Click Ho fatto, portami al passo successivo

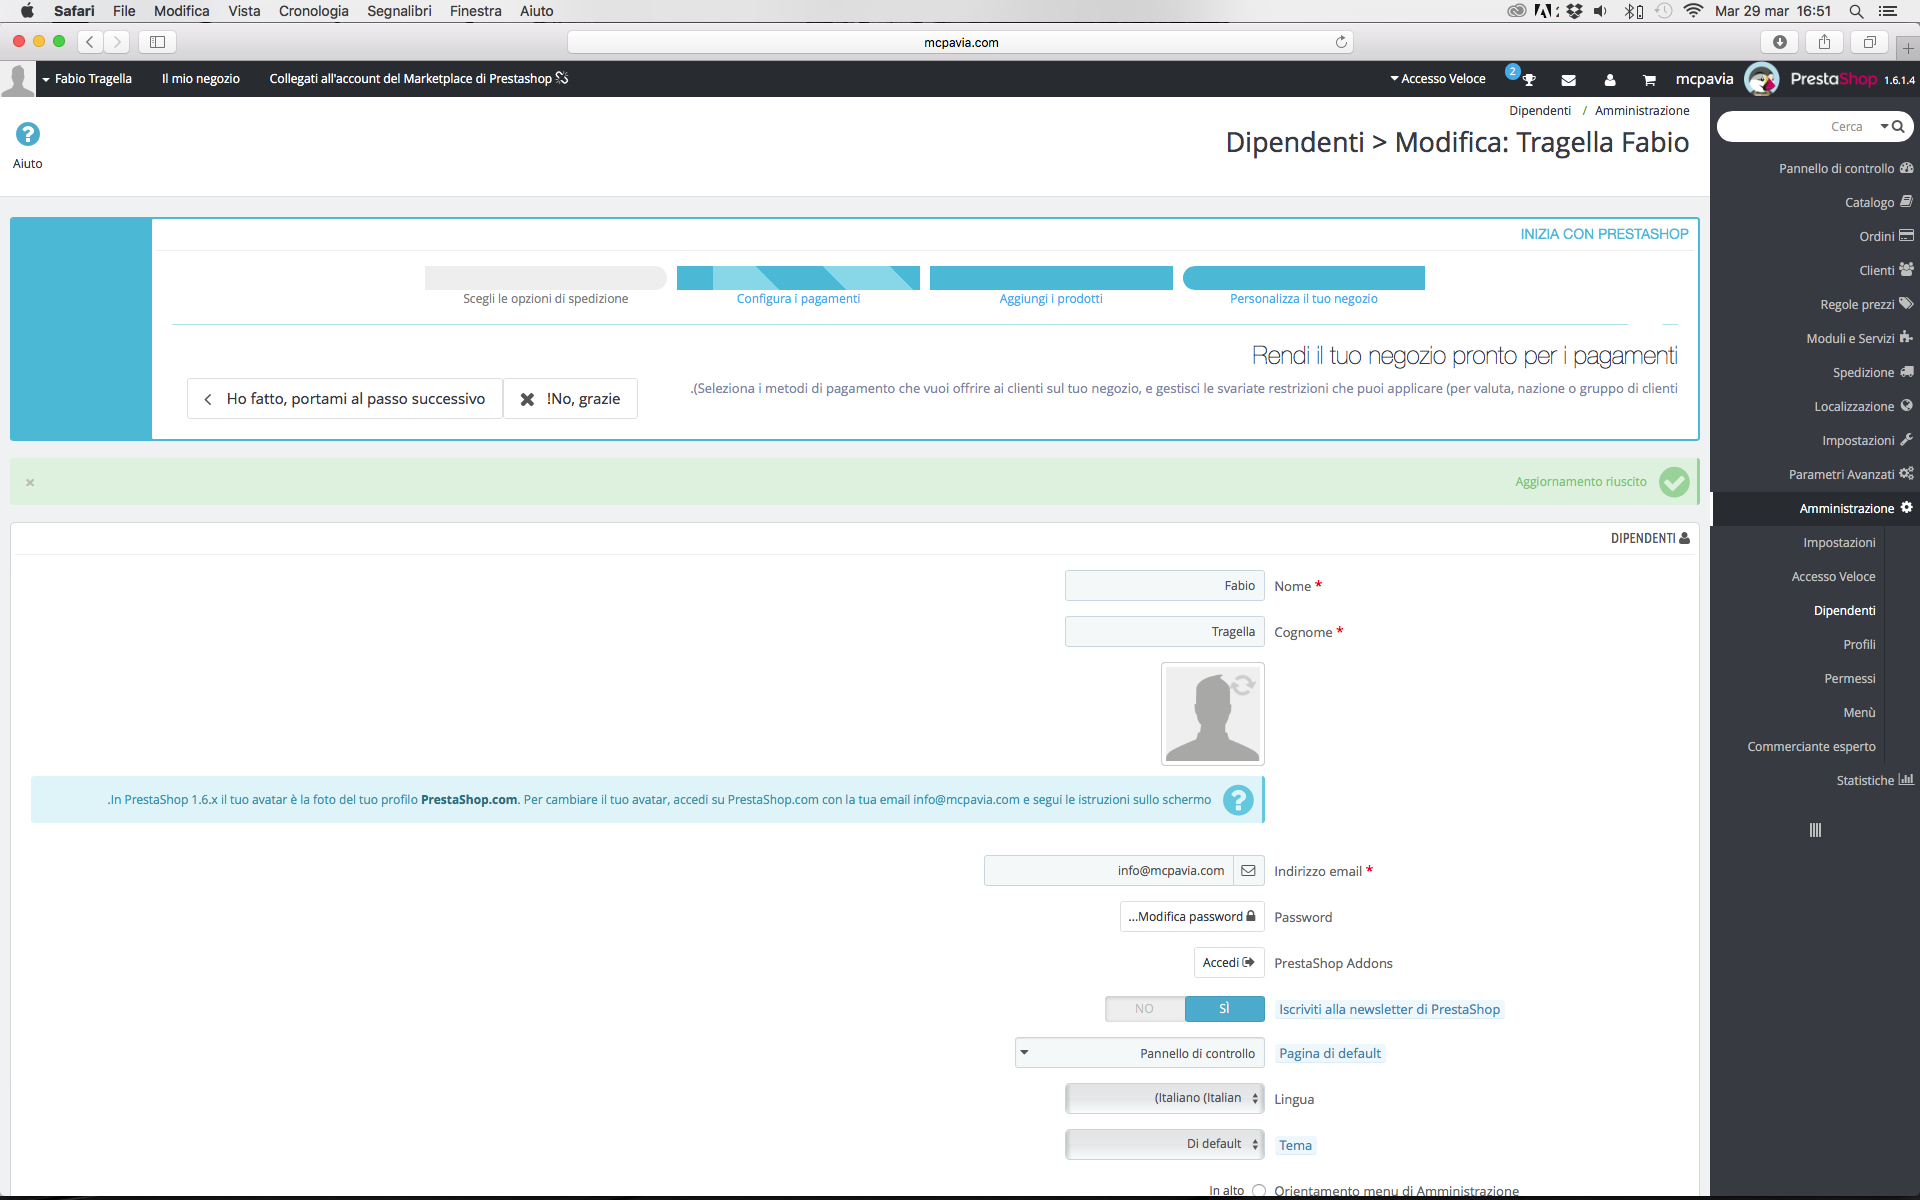point(345,399)
